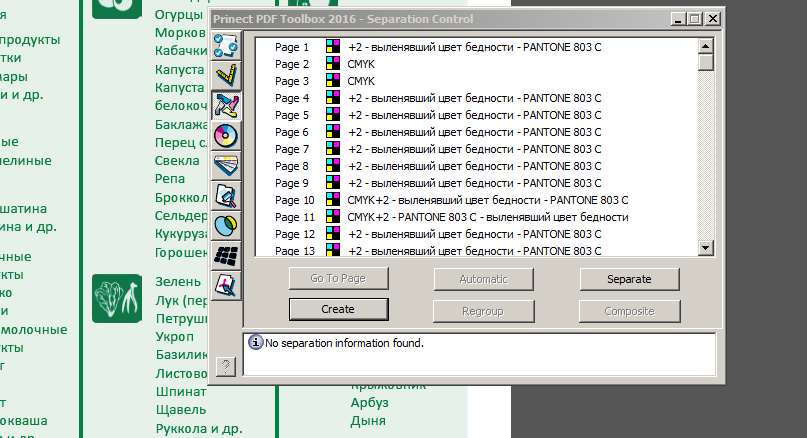
Task: Click the color icon for Page 5
Action: click(x=332, y=114)
